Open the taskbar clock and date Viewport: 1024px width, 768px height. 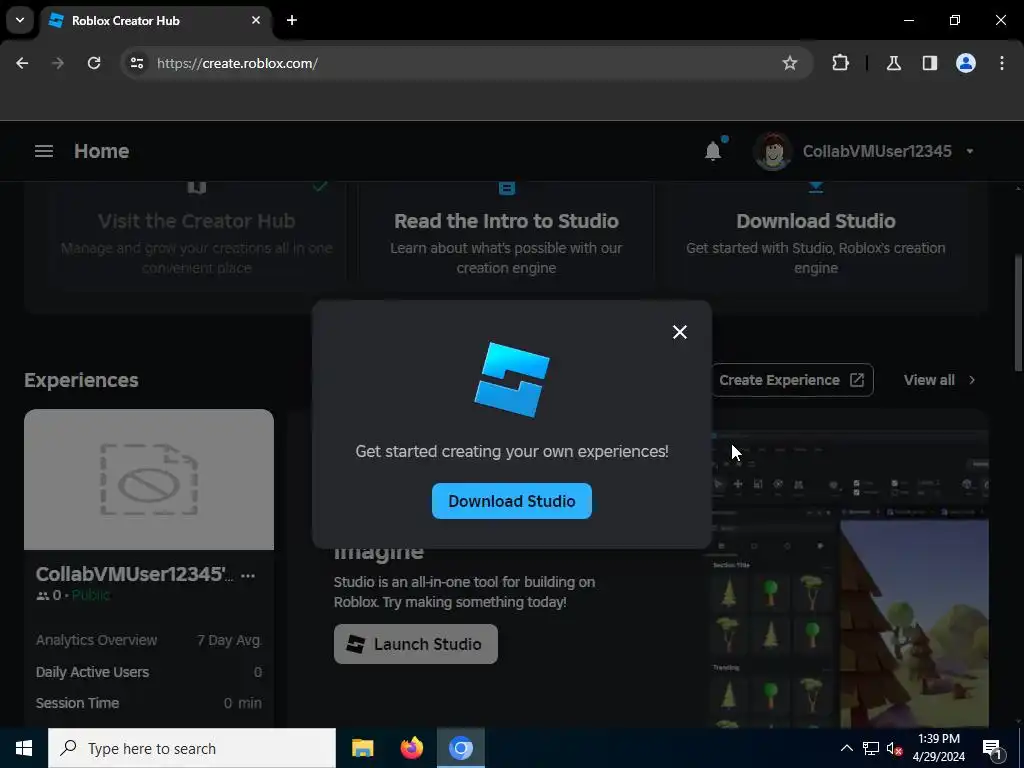pyautogui.click(x=938, y=748)
